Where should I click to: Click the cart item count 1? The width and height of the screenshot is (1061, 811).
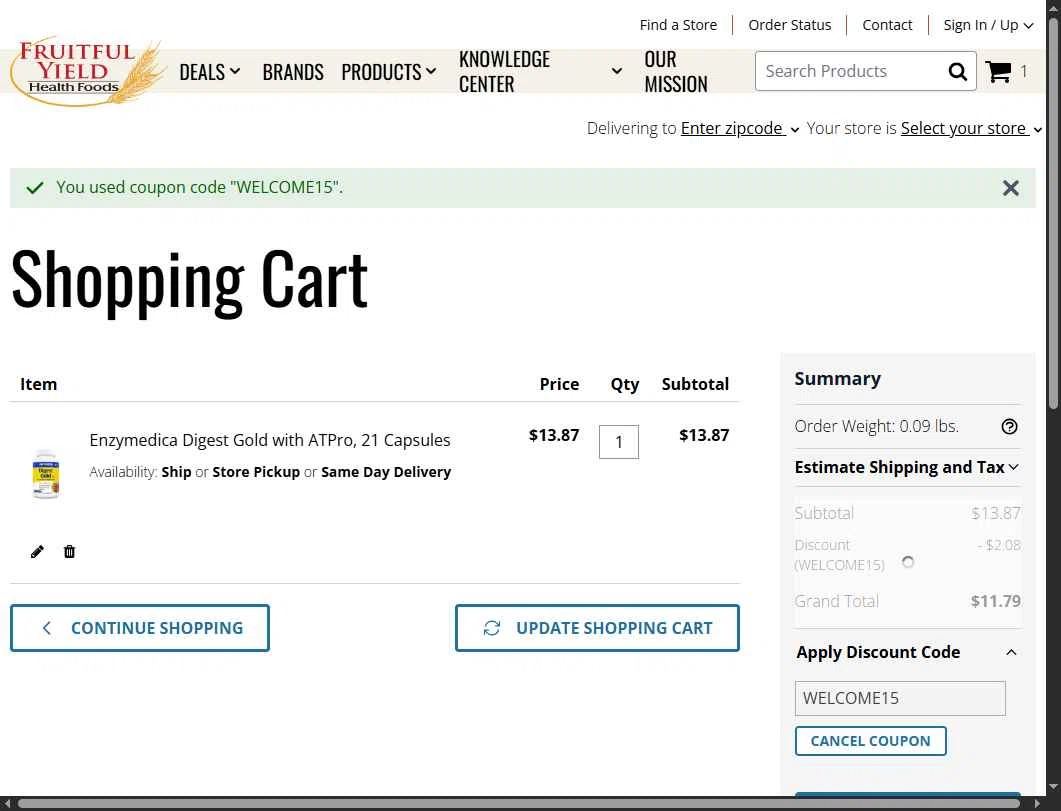click(1023, 71)
